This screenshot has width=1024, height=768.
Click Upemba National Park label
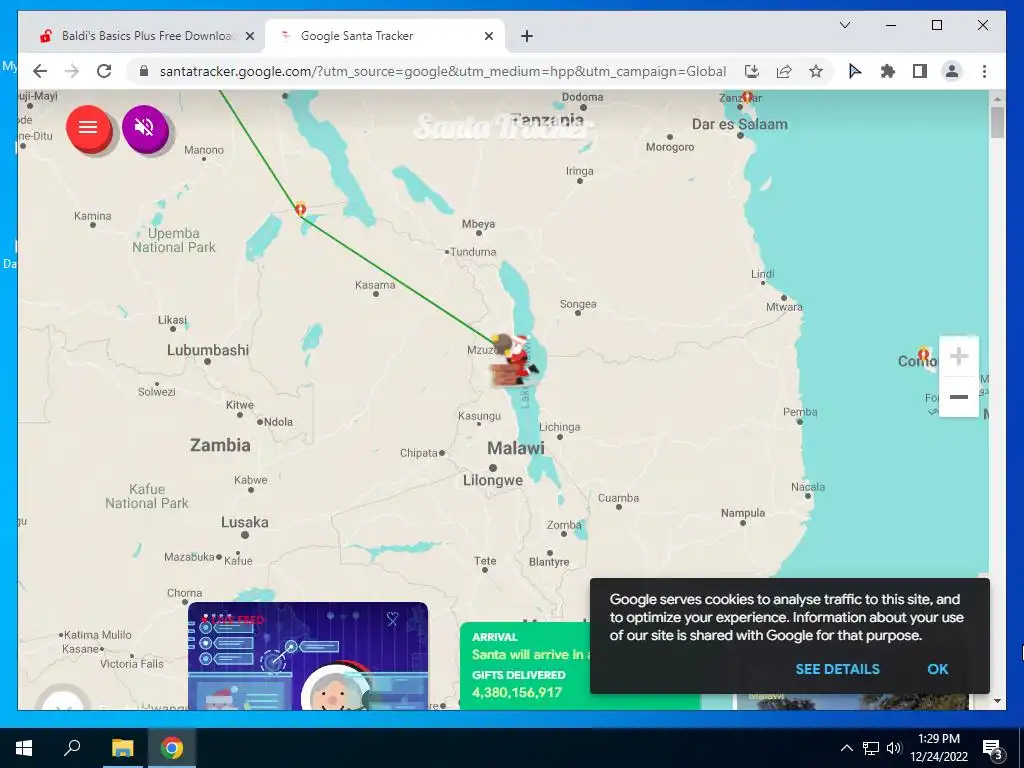(174, 240)
